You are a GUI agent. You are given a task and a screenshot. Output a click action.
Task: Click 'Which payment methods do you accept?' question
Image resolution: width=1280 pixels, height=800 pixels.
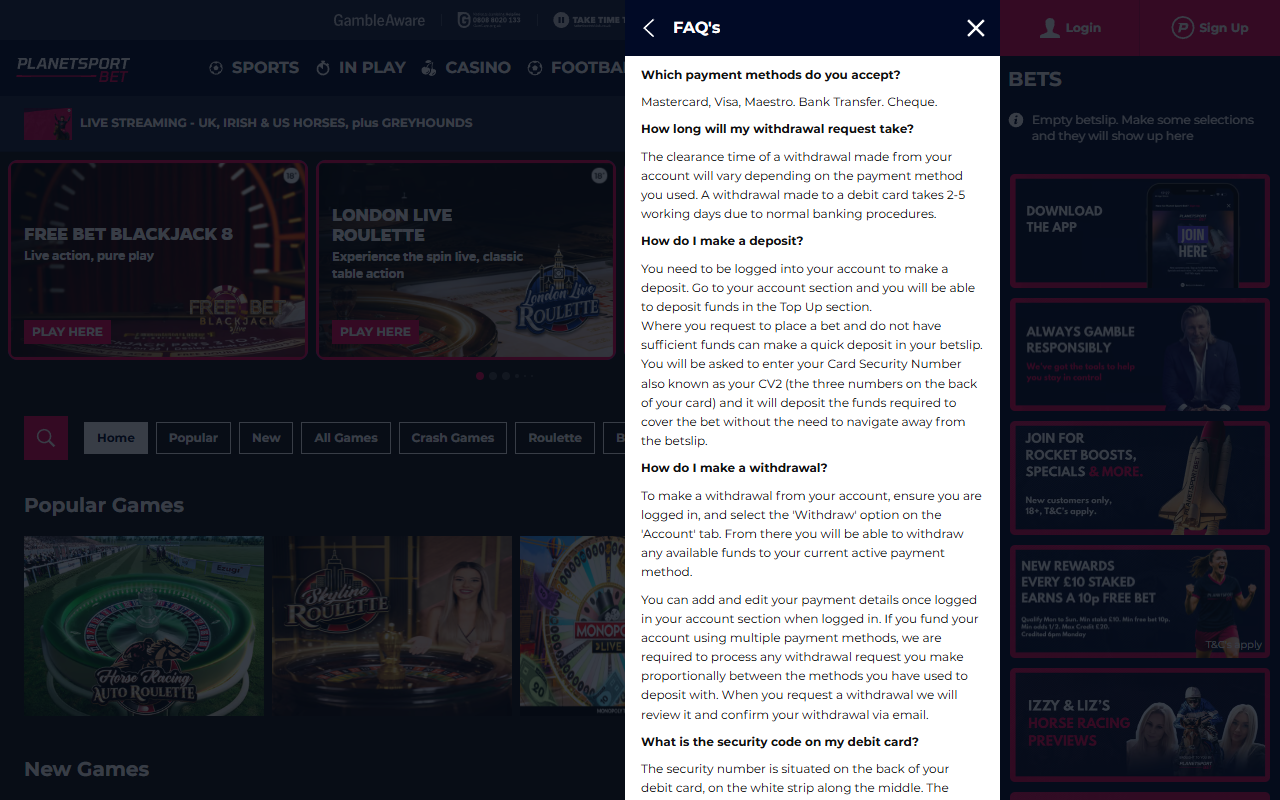[x=771, y=75]
